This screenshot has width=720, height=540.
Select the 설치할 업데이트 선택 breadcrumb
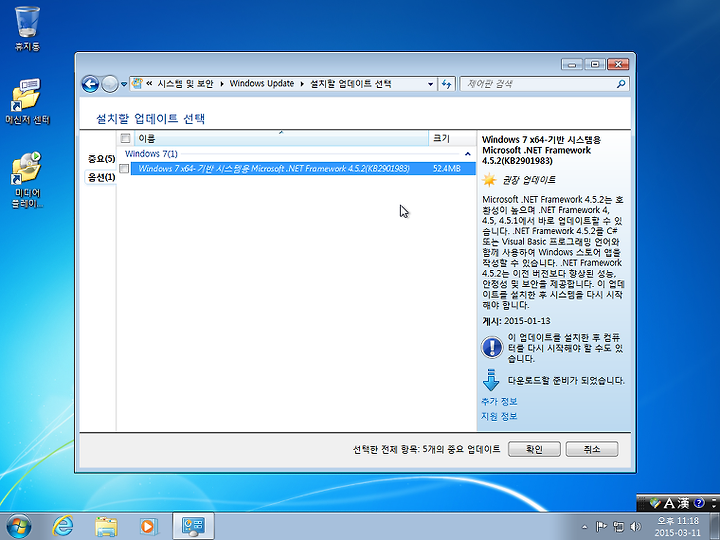point(351,84)
